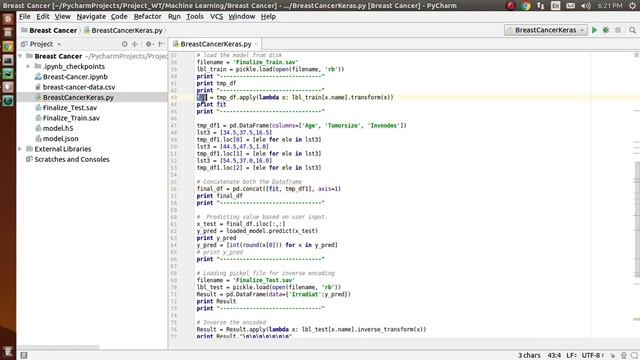Click the network indicator in top panel
Screen dimensions: 640x360
click(541, 5)
